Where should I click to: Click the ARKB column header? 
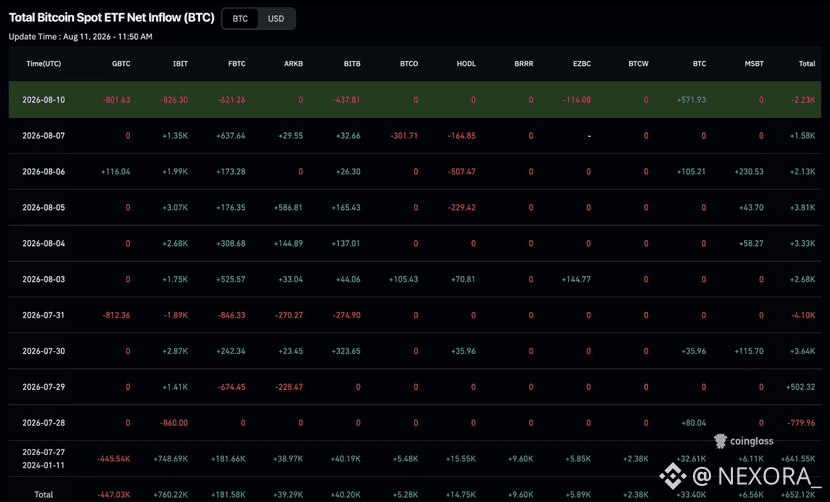pyautogui.click(x=293, y=64)
